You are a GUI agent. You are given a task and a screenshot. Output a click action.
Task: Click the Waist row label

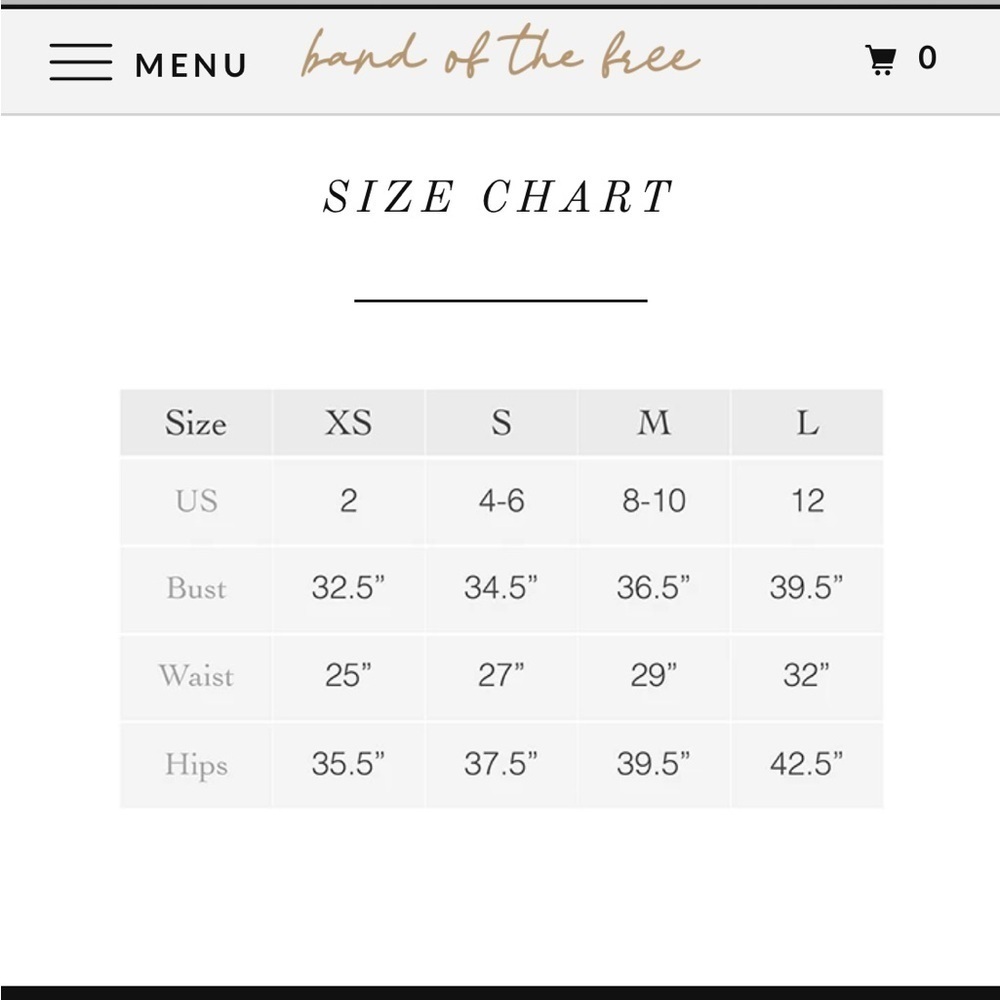click(x=196, y=676)
